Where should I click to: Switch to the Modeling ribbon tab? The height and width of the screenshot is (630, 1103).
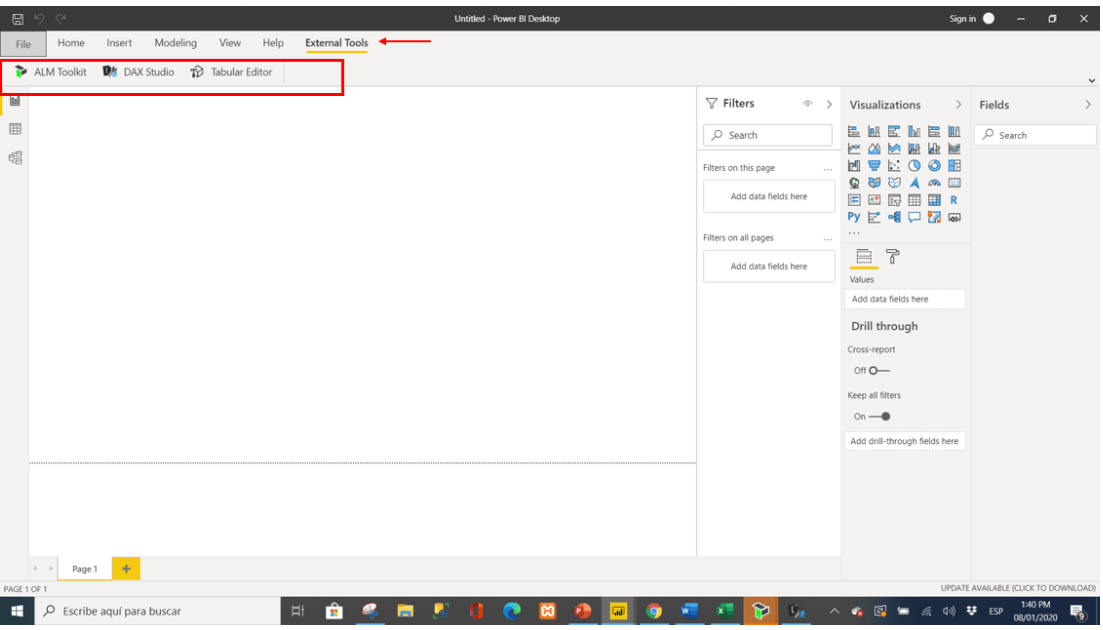pyautogui.click(x=175, y=43)
